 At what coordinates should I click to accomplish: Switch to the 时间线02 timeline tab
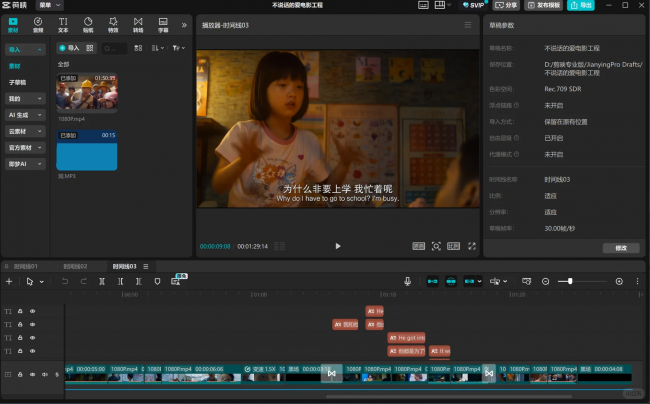[75, 266]
